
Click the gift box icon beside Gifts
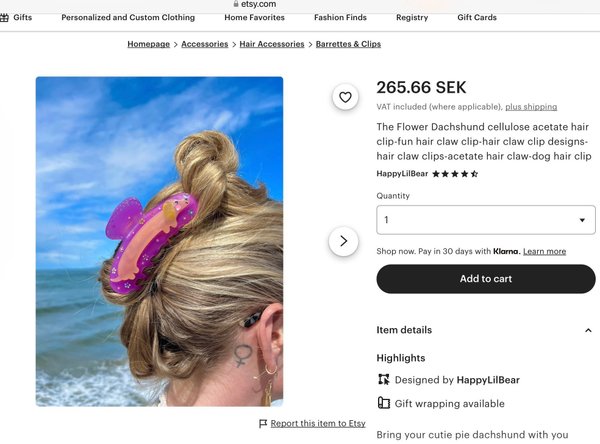coord(4,18)
